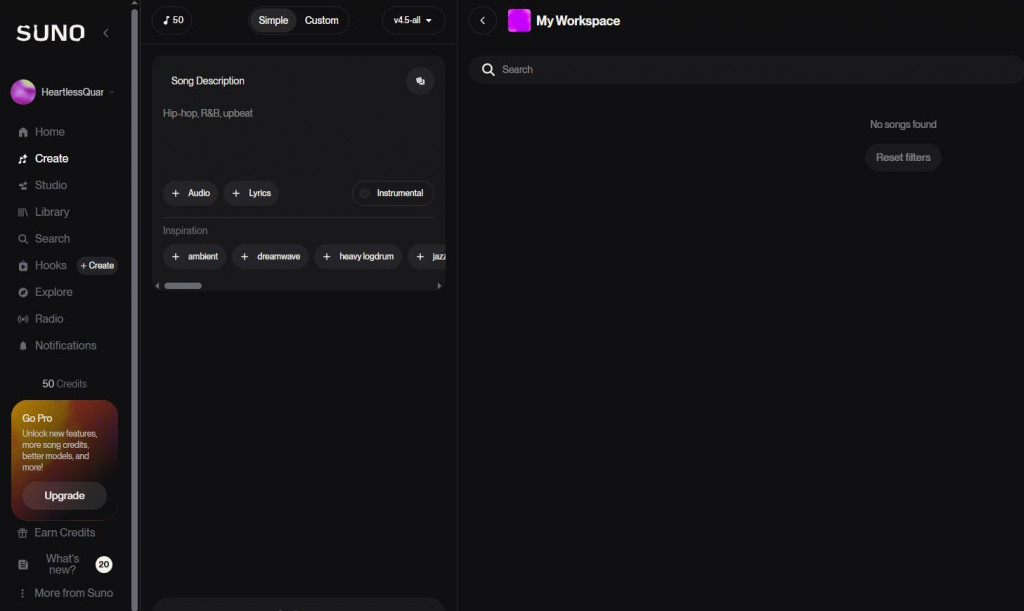The image size is (1024, 611).
Task: Click the three-dot icon beside More from Suno
Action: pyautogui.click(x=22, y=594)
